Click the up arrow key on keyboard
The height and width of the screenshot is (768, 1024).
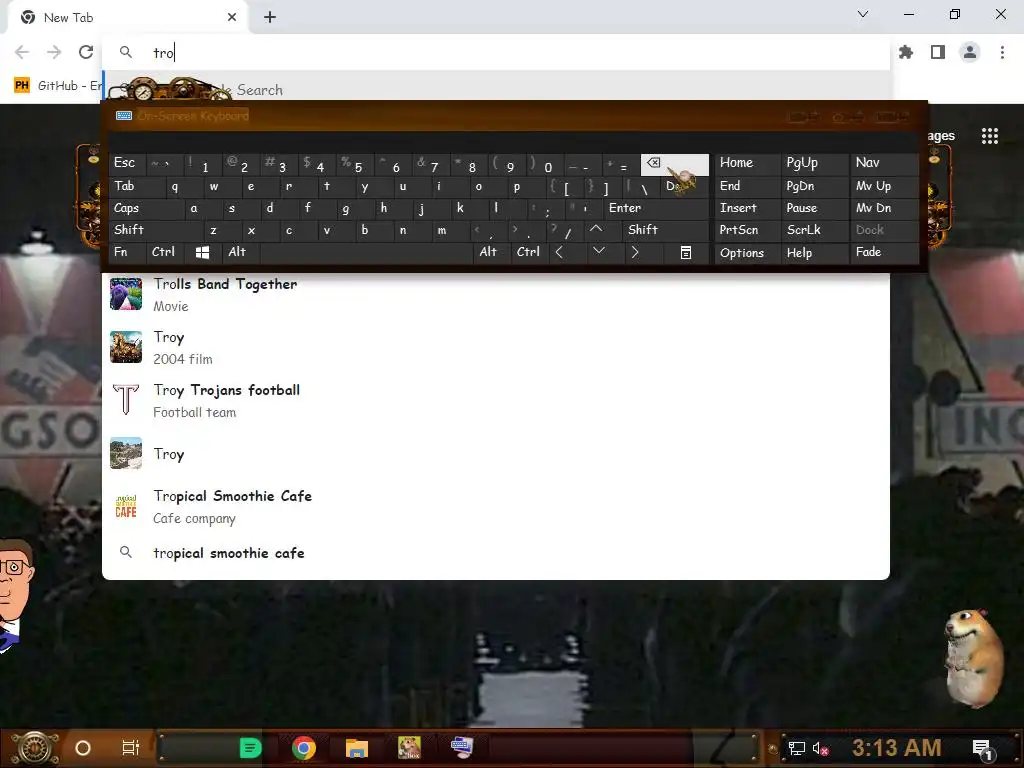coord(596,229)
